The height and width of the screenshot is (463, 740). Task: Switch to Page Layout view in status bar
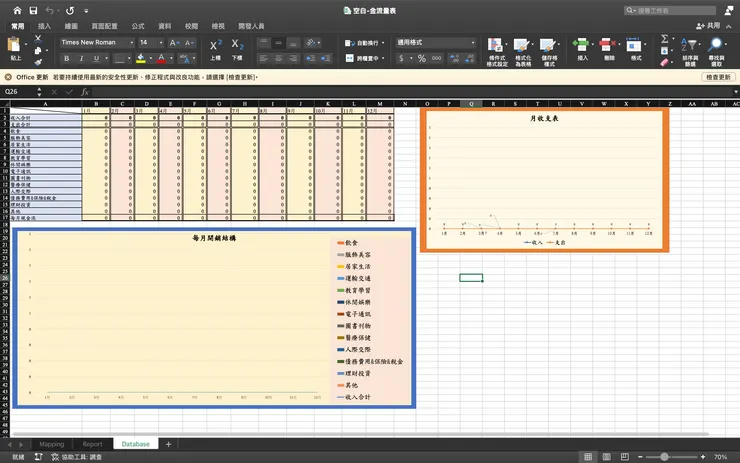609,456
